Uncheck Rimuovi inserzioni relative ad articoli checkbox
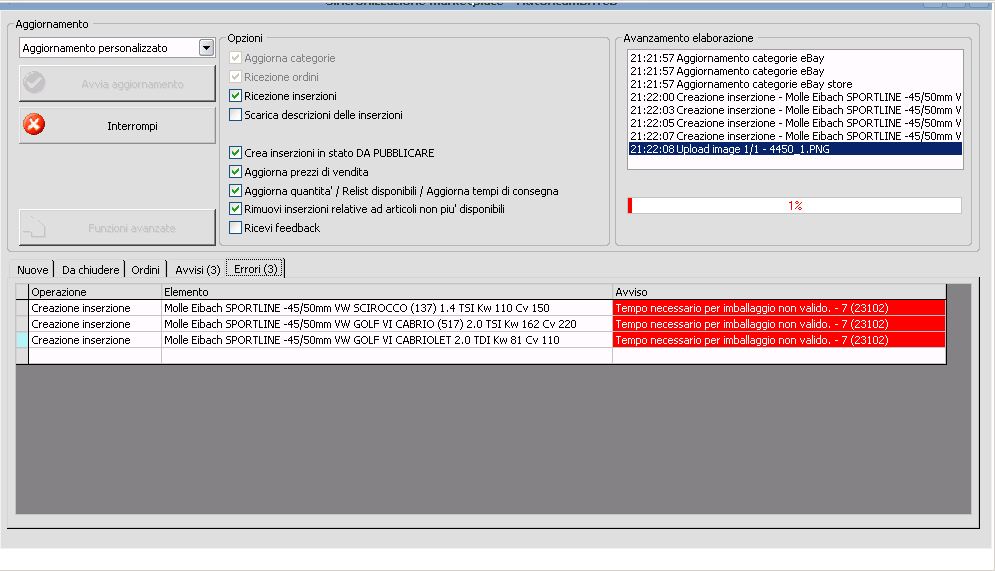 235,209
